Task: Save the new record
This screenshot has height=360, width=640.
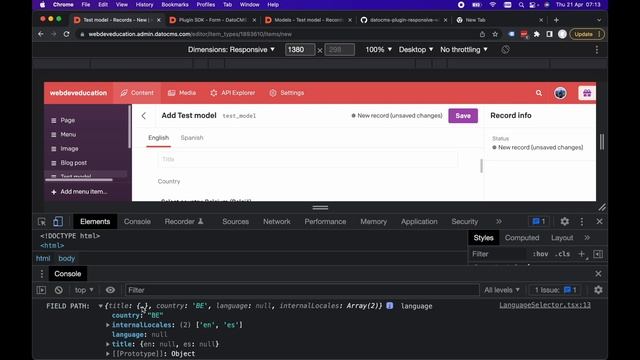Action: (463, 116)
